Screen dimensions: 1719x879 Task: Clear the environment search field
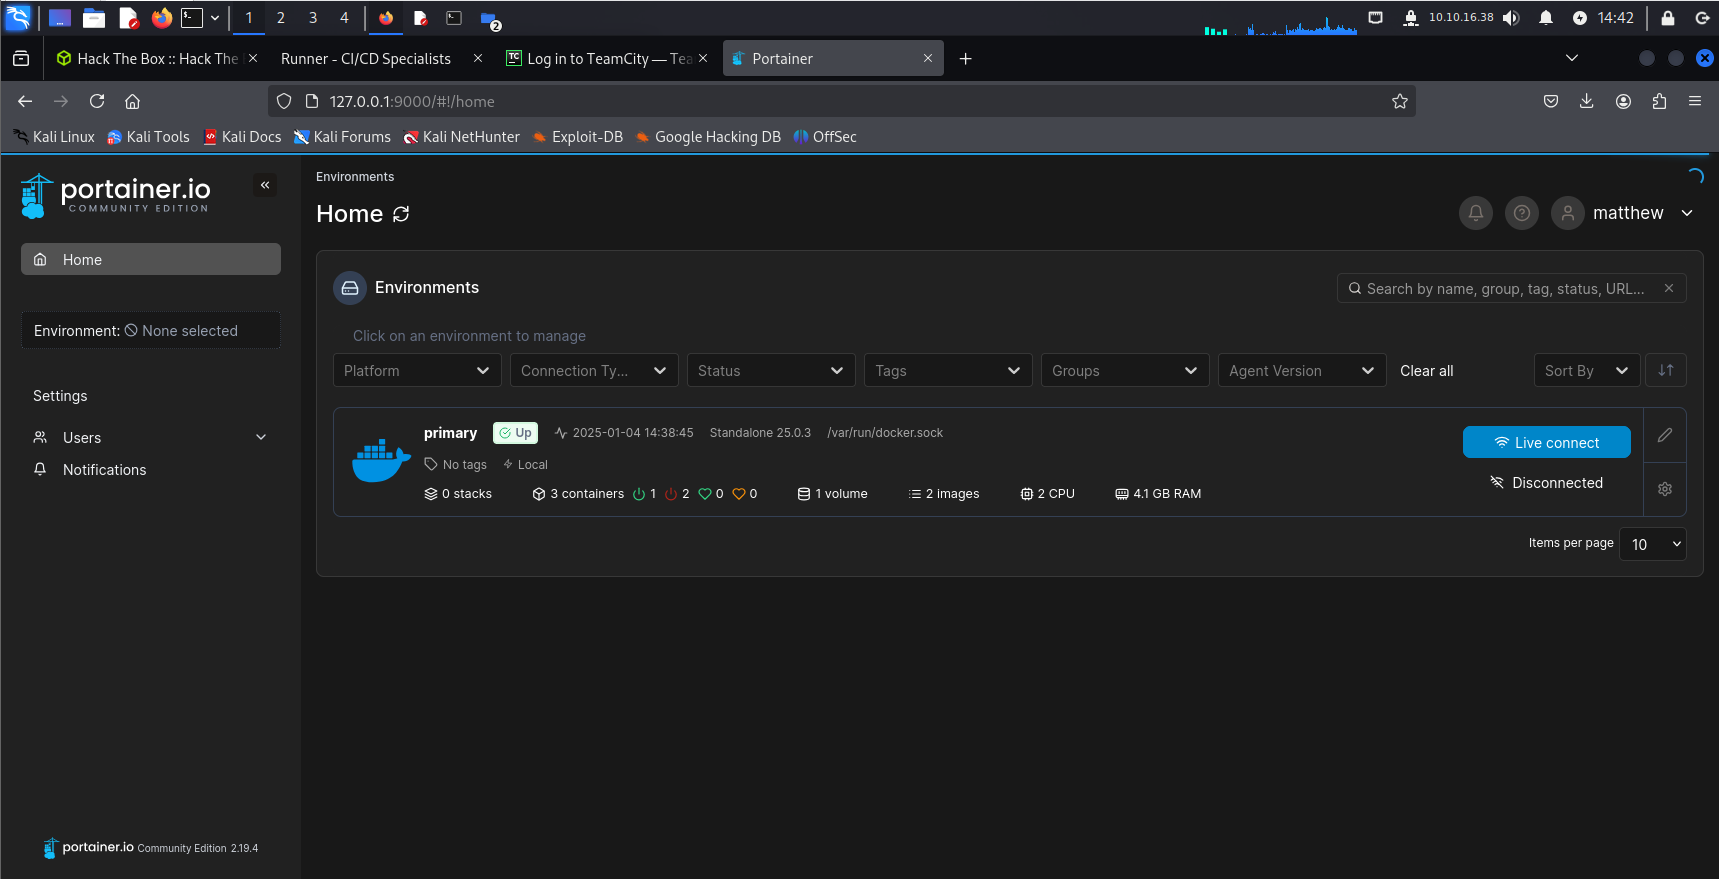(1668, 288)
